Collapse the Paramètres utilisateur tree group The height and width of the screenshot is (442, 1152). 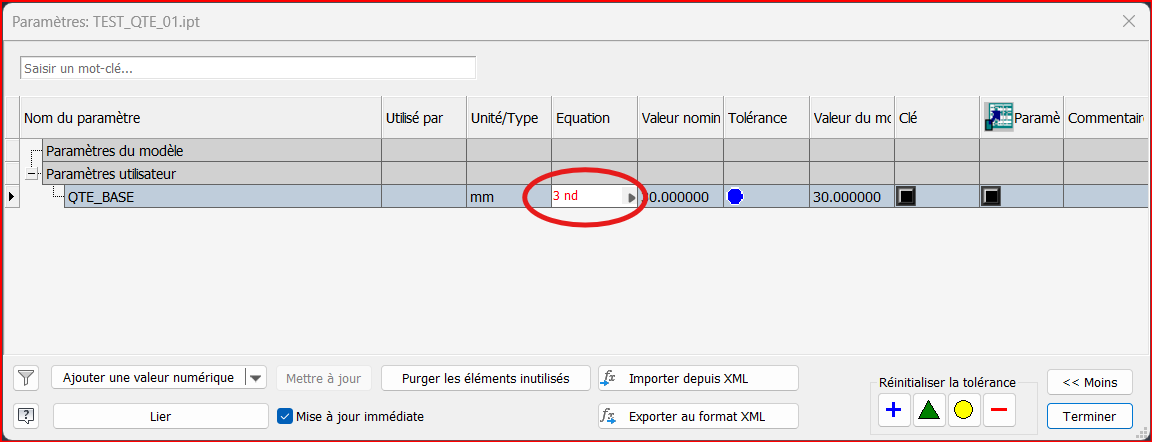point(30,174)
